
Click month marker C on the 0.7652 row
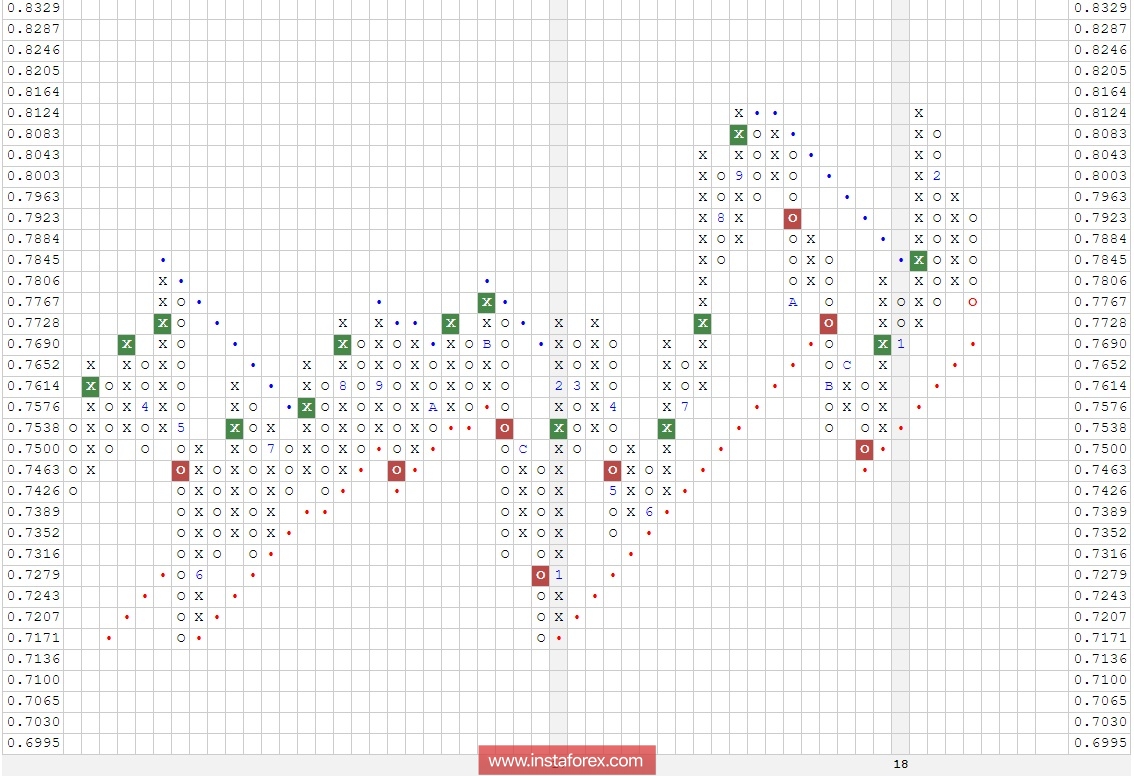pyautogui.click(x=847, y=365)
